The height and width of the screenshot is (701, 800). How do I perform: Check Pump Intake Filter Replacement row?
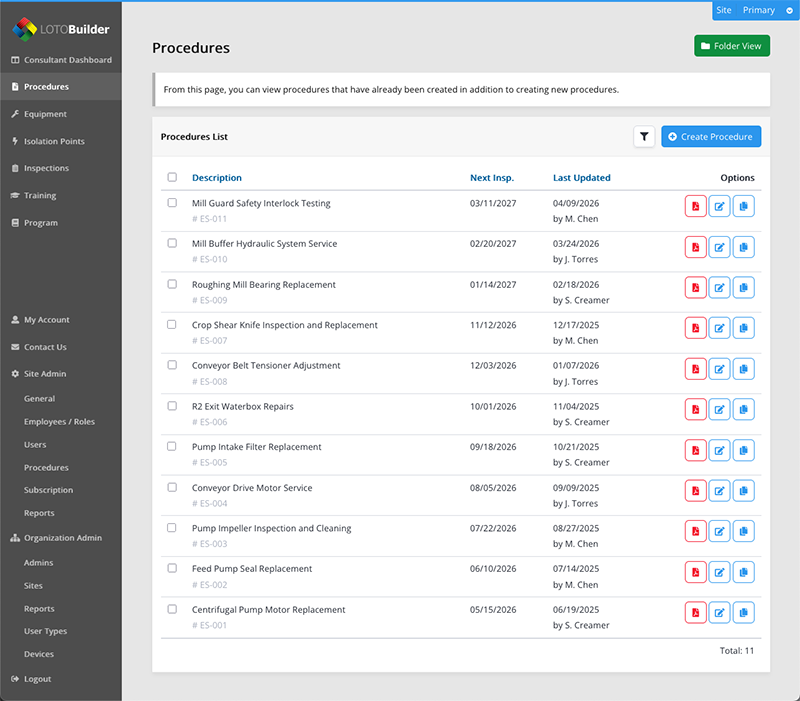pos(172,446)
